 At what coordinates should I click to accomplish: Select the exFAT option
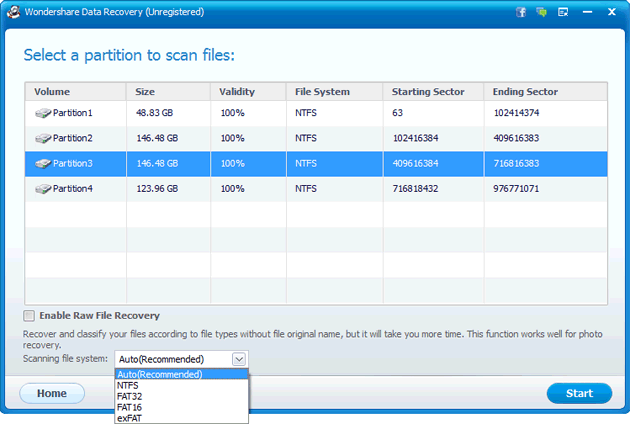(x=129, y=417)
